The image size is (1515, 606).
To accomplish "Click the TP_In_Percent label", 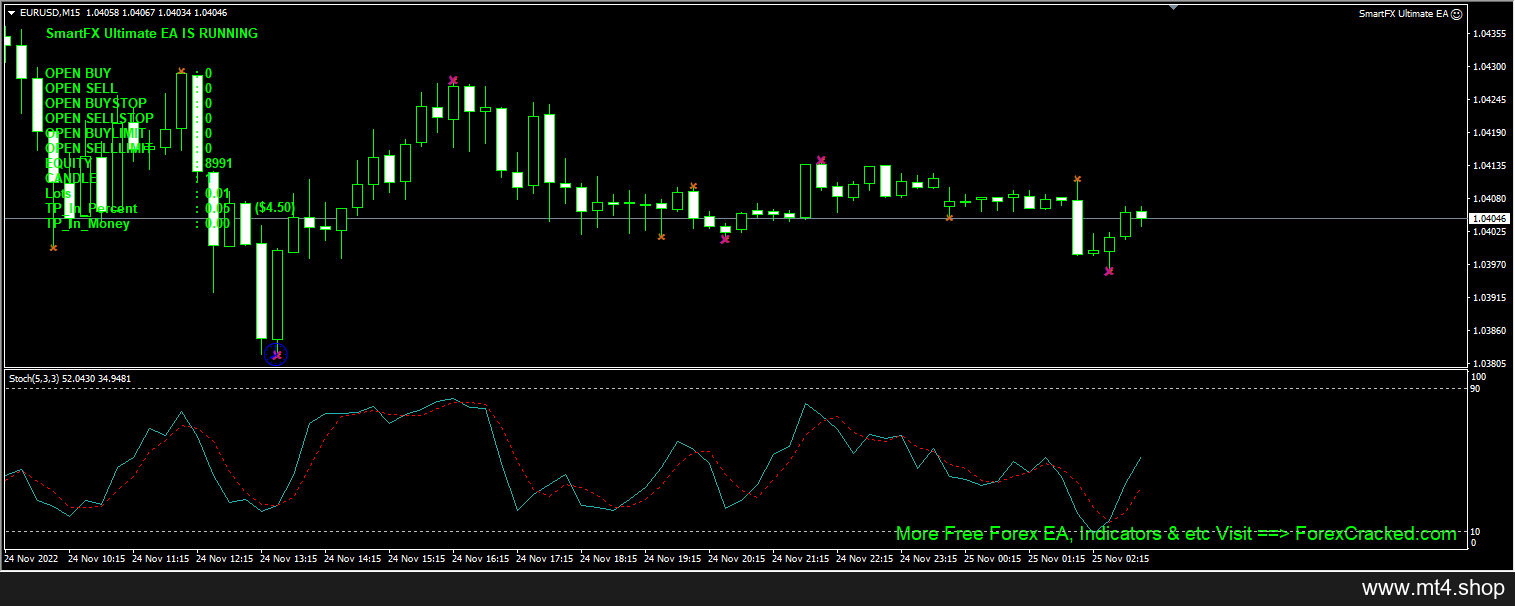I will tap(91, 208).
